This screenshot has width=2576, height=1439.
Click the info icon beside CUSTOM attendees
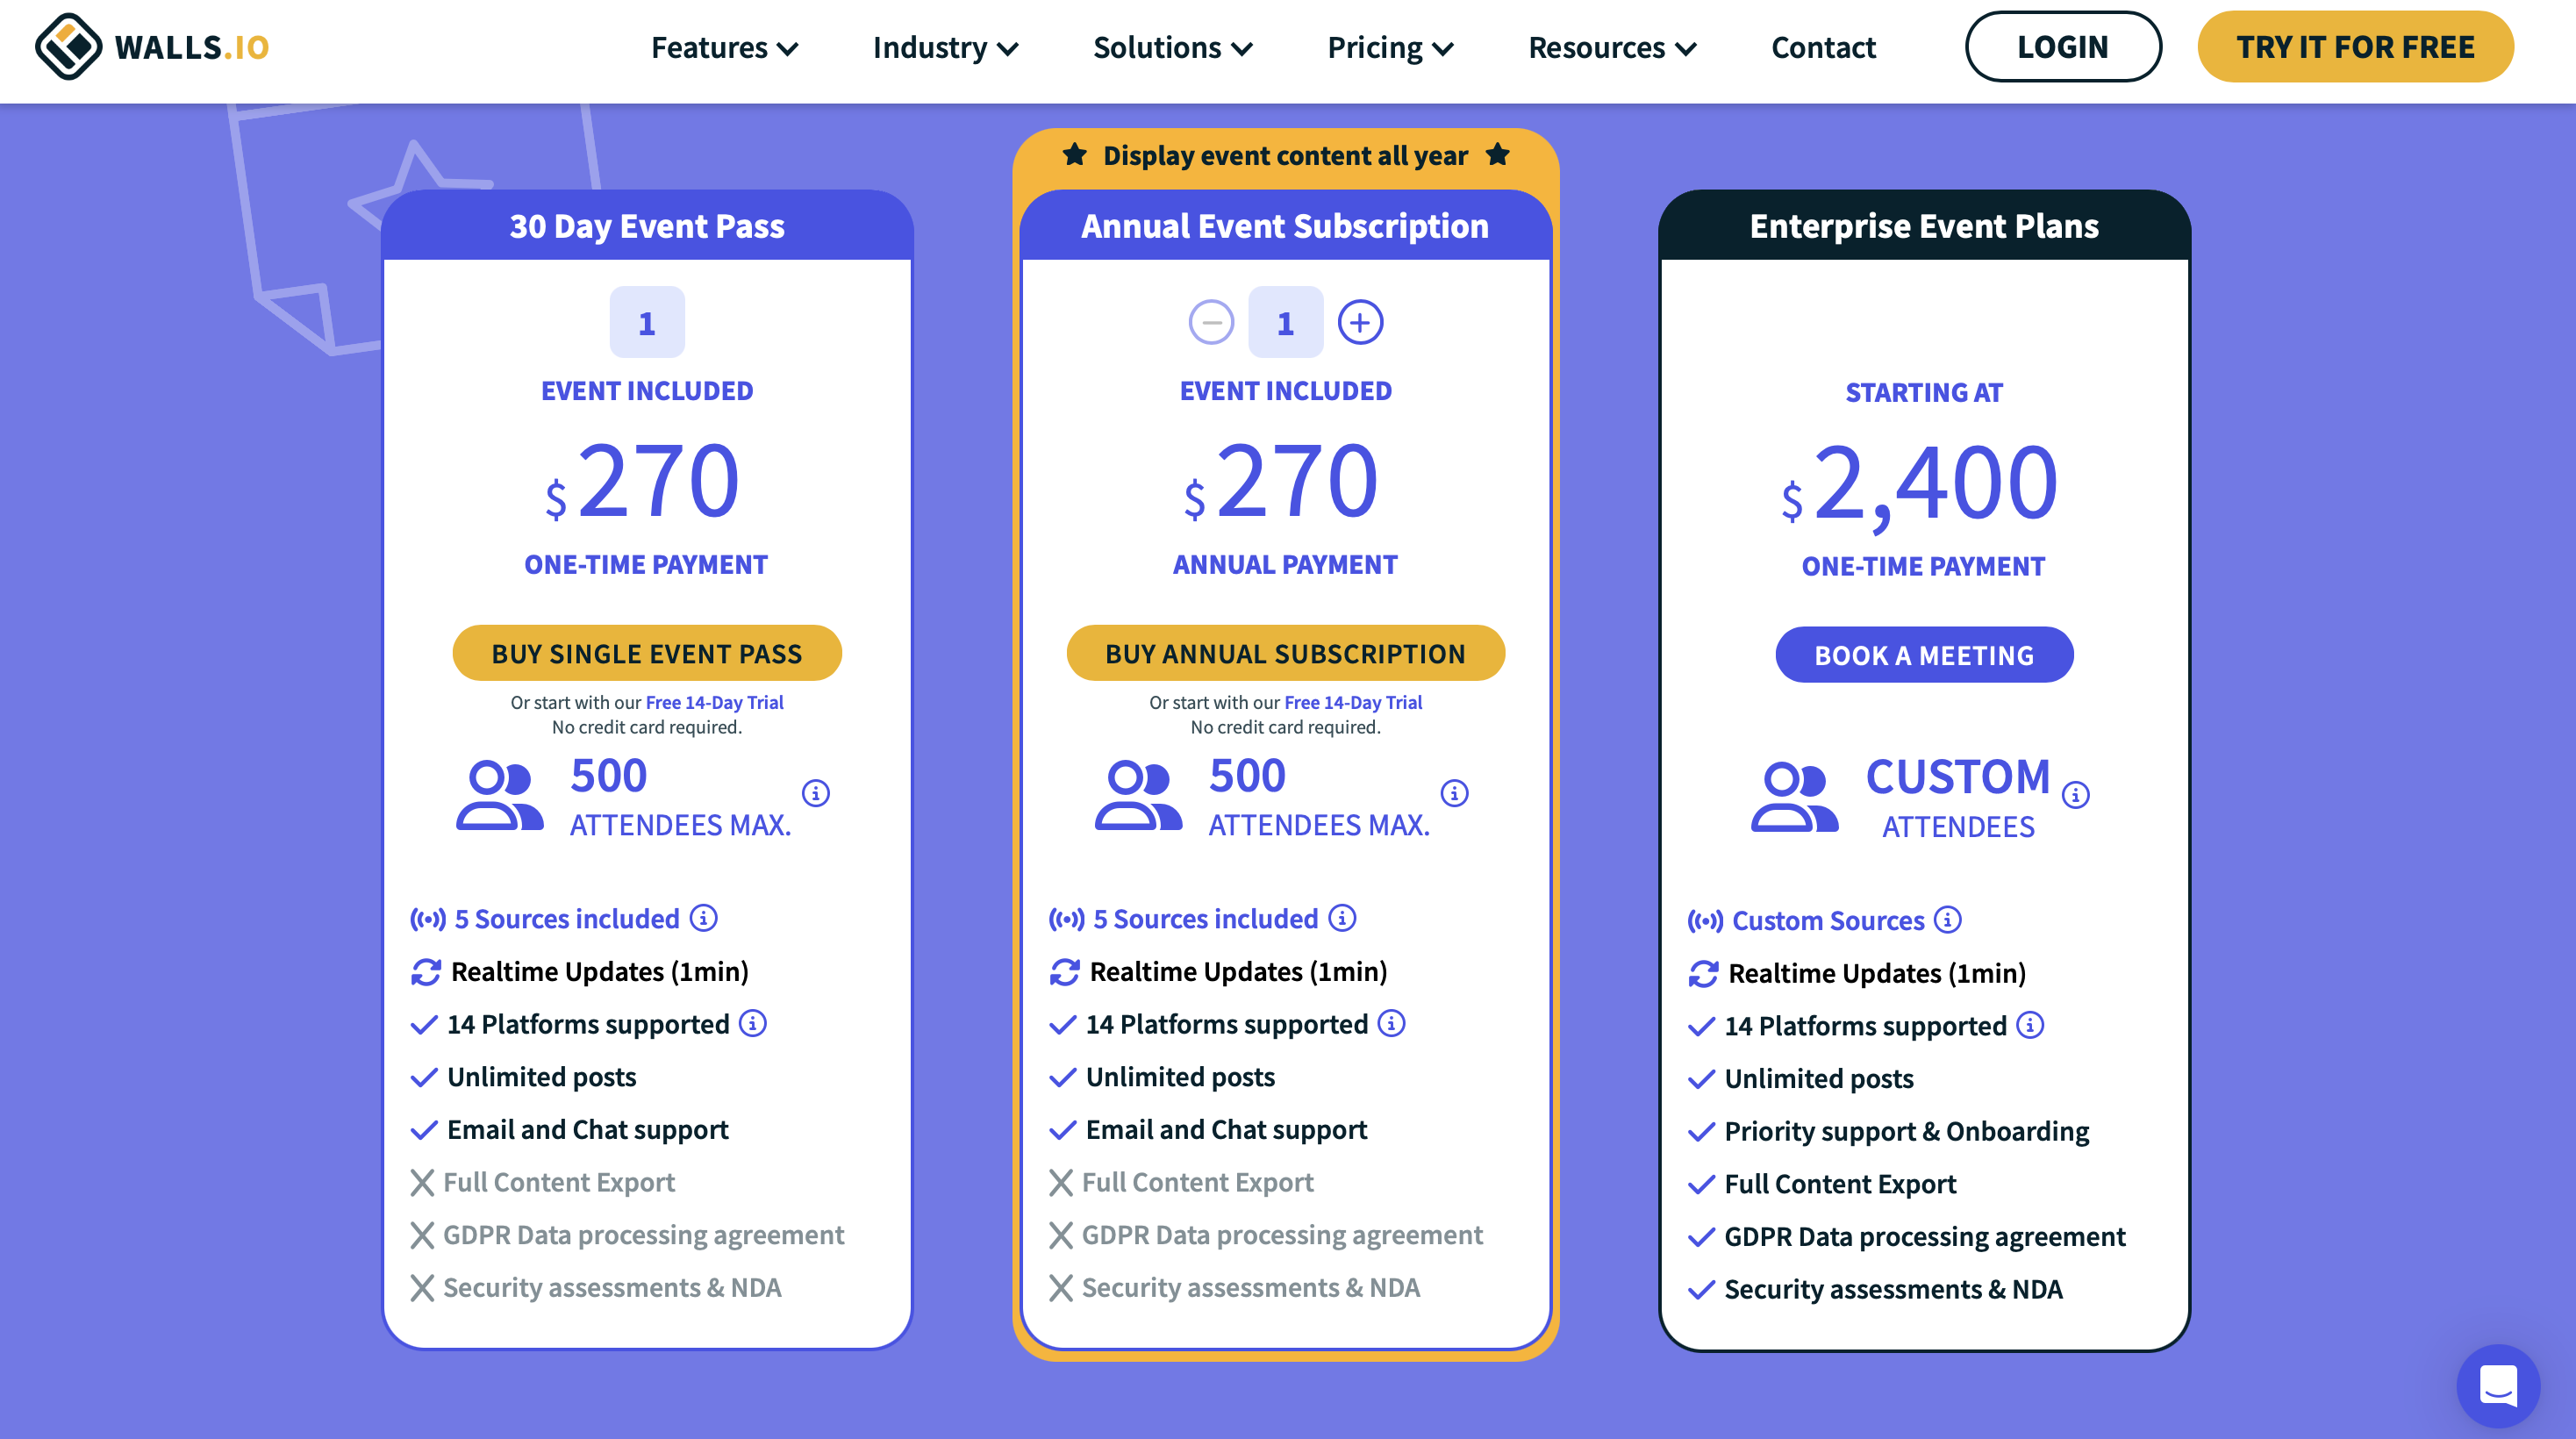point(2076,795)
